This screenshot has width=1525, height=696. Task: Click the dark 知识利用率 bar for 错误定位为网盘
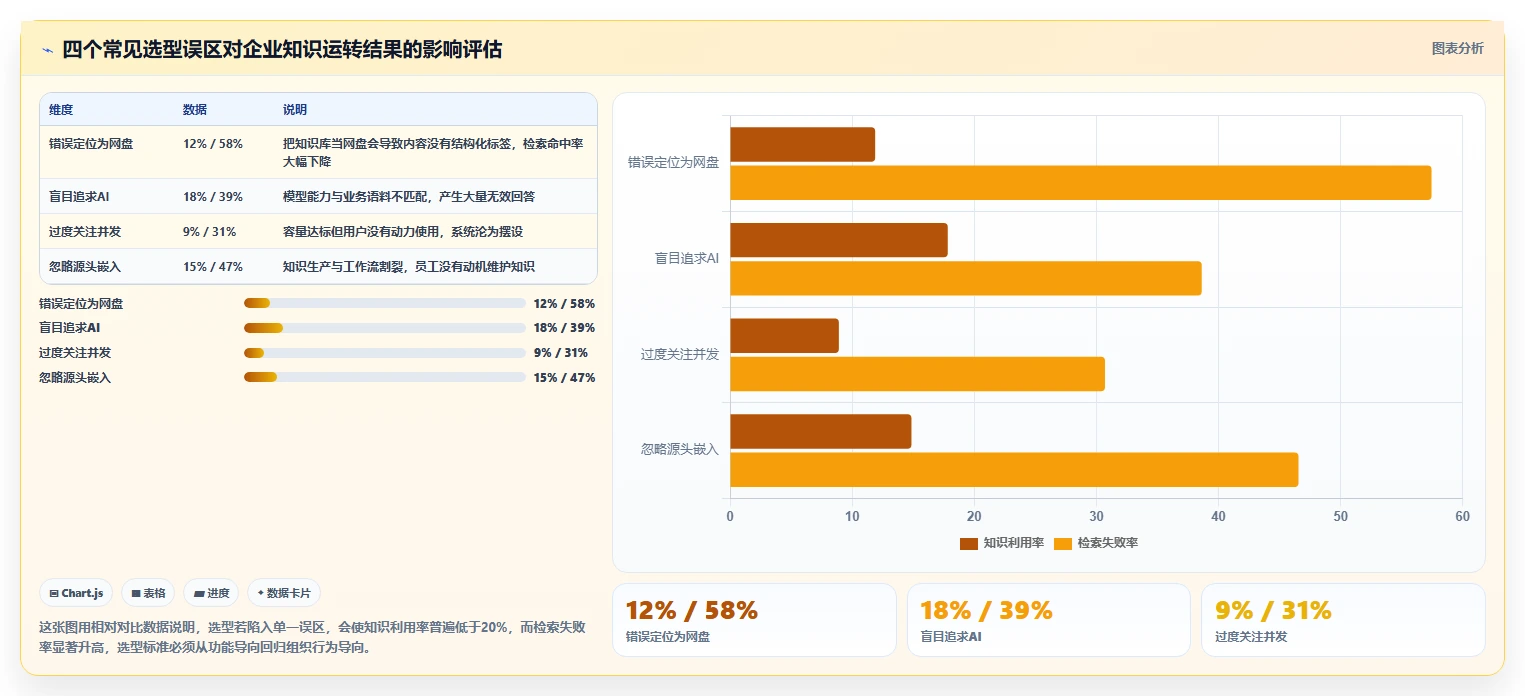point(803,145)
